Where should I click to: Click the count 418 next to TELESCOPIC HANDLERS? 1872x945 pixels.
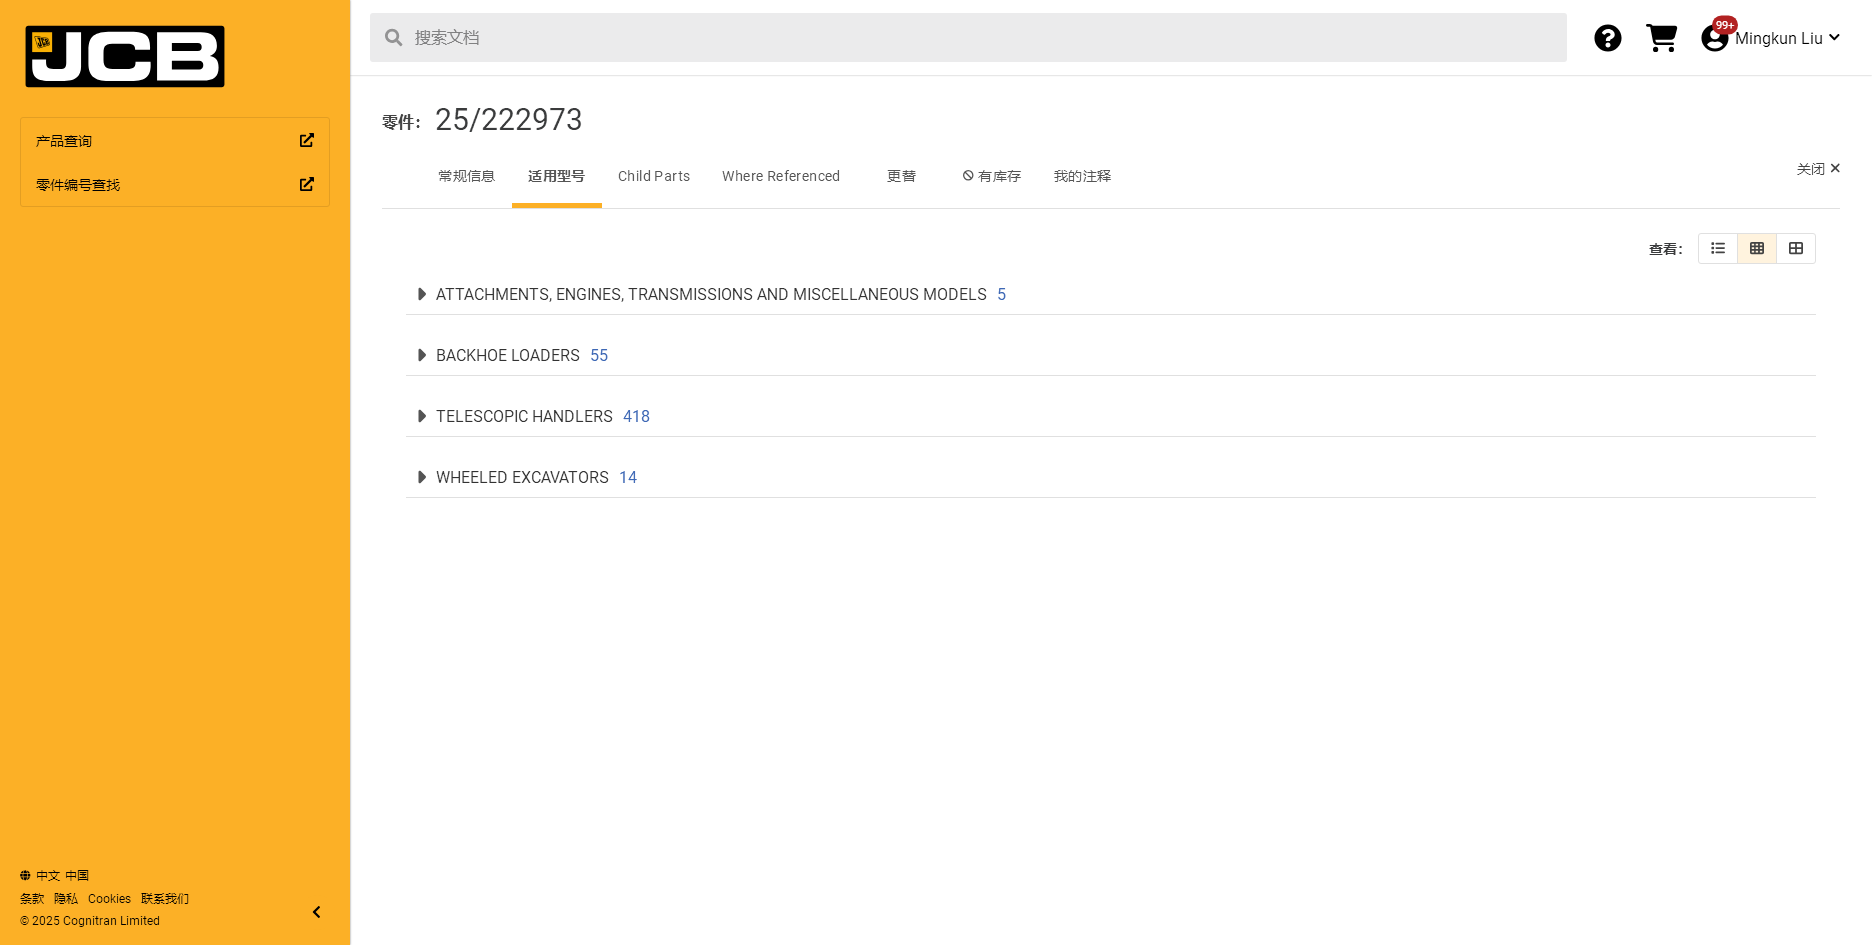pyautogui.click(x=636, y=416)
